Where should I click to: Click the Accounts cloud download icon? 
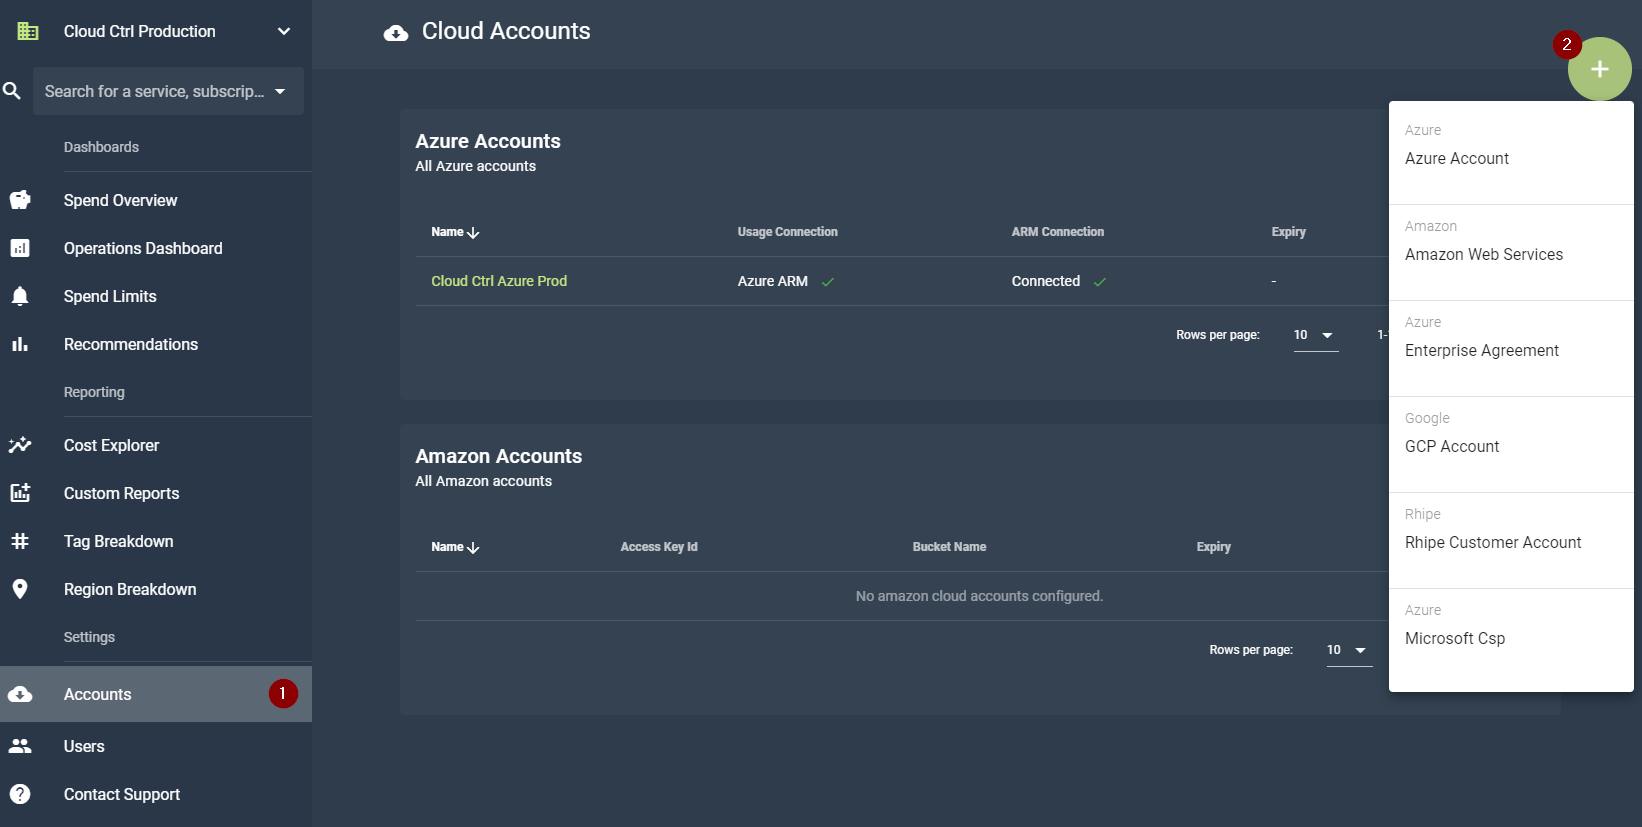click(x=20, y=694)
